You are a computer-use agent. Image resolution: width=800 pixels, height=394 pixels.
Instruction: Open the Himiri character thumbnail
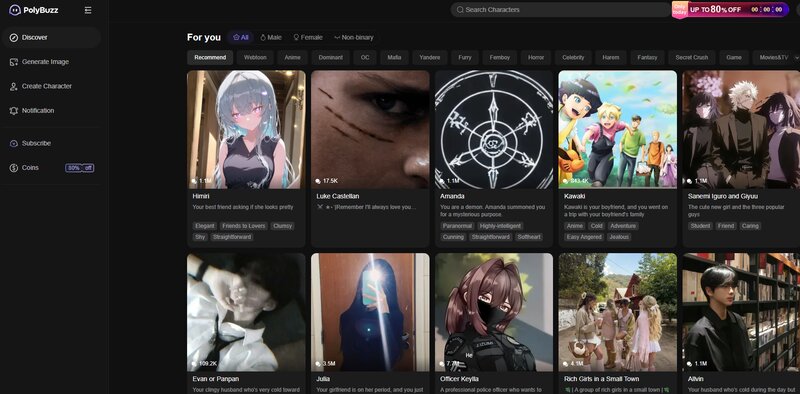point(246,130)
